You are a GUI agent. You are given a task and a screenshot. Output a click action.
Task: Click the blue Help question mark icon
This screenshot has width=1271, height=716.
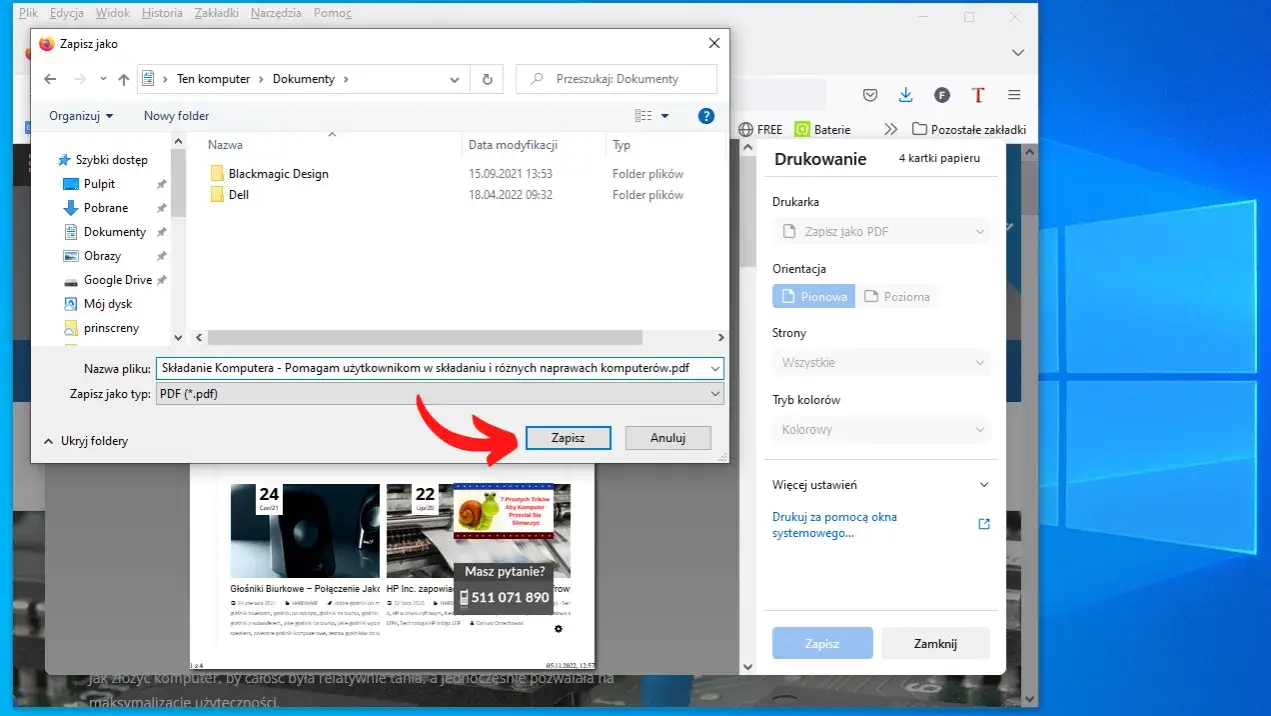[706, 115]
